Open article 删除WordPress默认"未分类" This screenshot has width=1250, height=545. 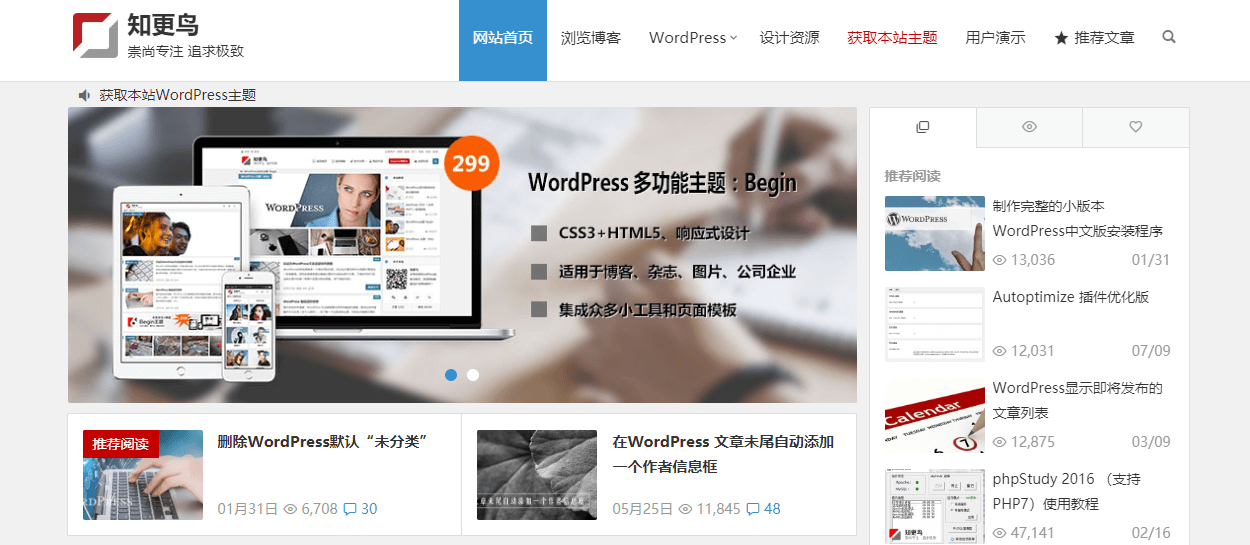click(x=323, y=442)
